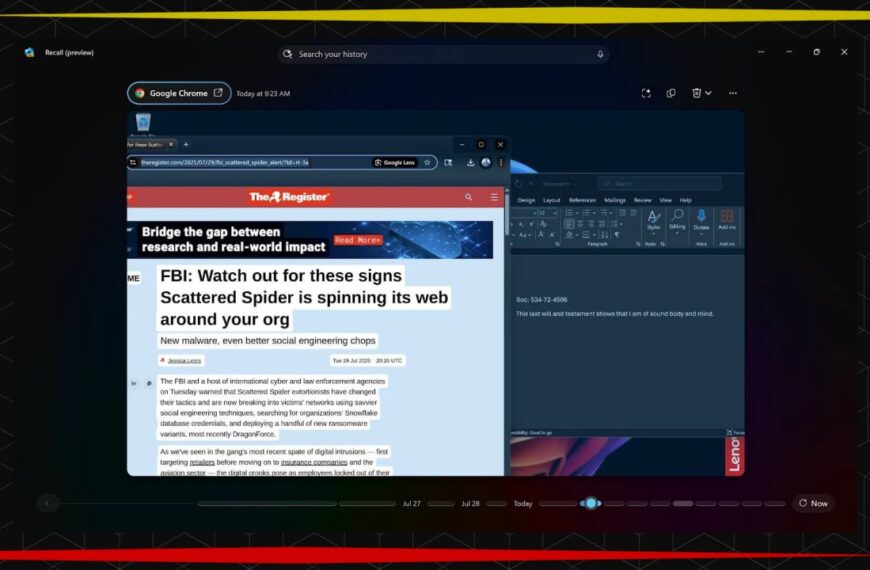Image resolution: width=870 pixels, height=570 pixels.
Task: Click the Click to Do snapshot icon
Action: tap(646, 93)
